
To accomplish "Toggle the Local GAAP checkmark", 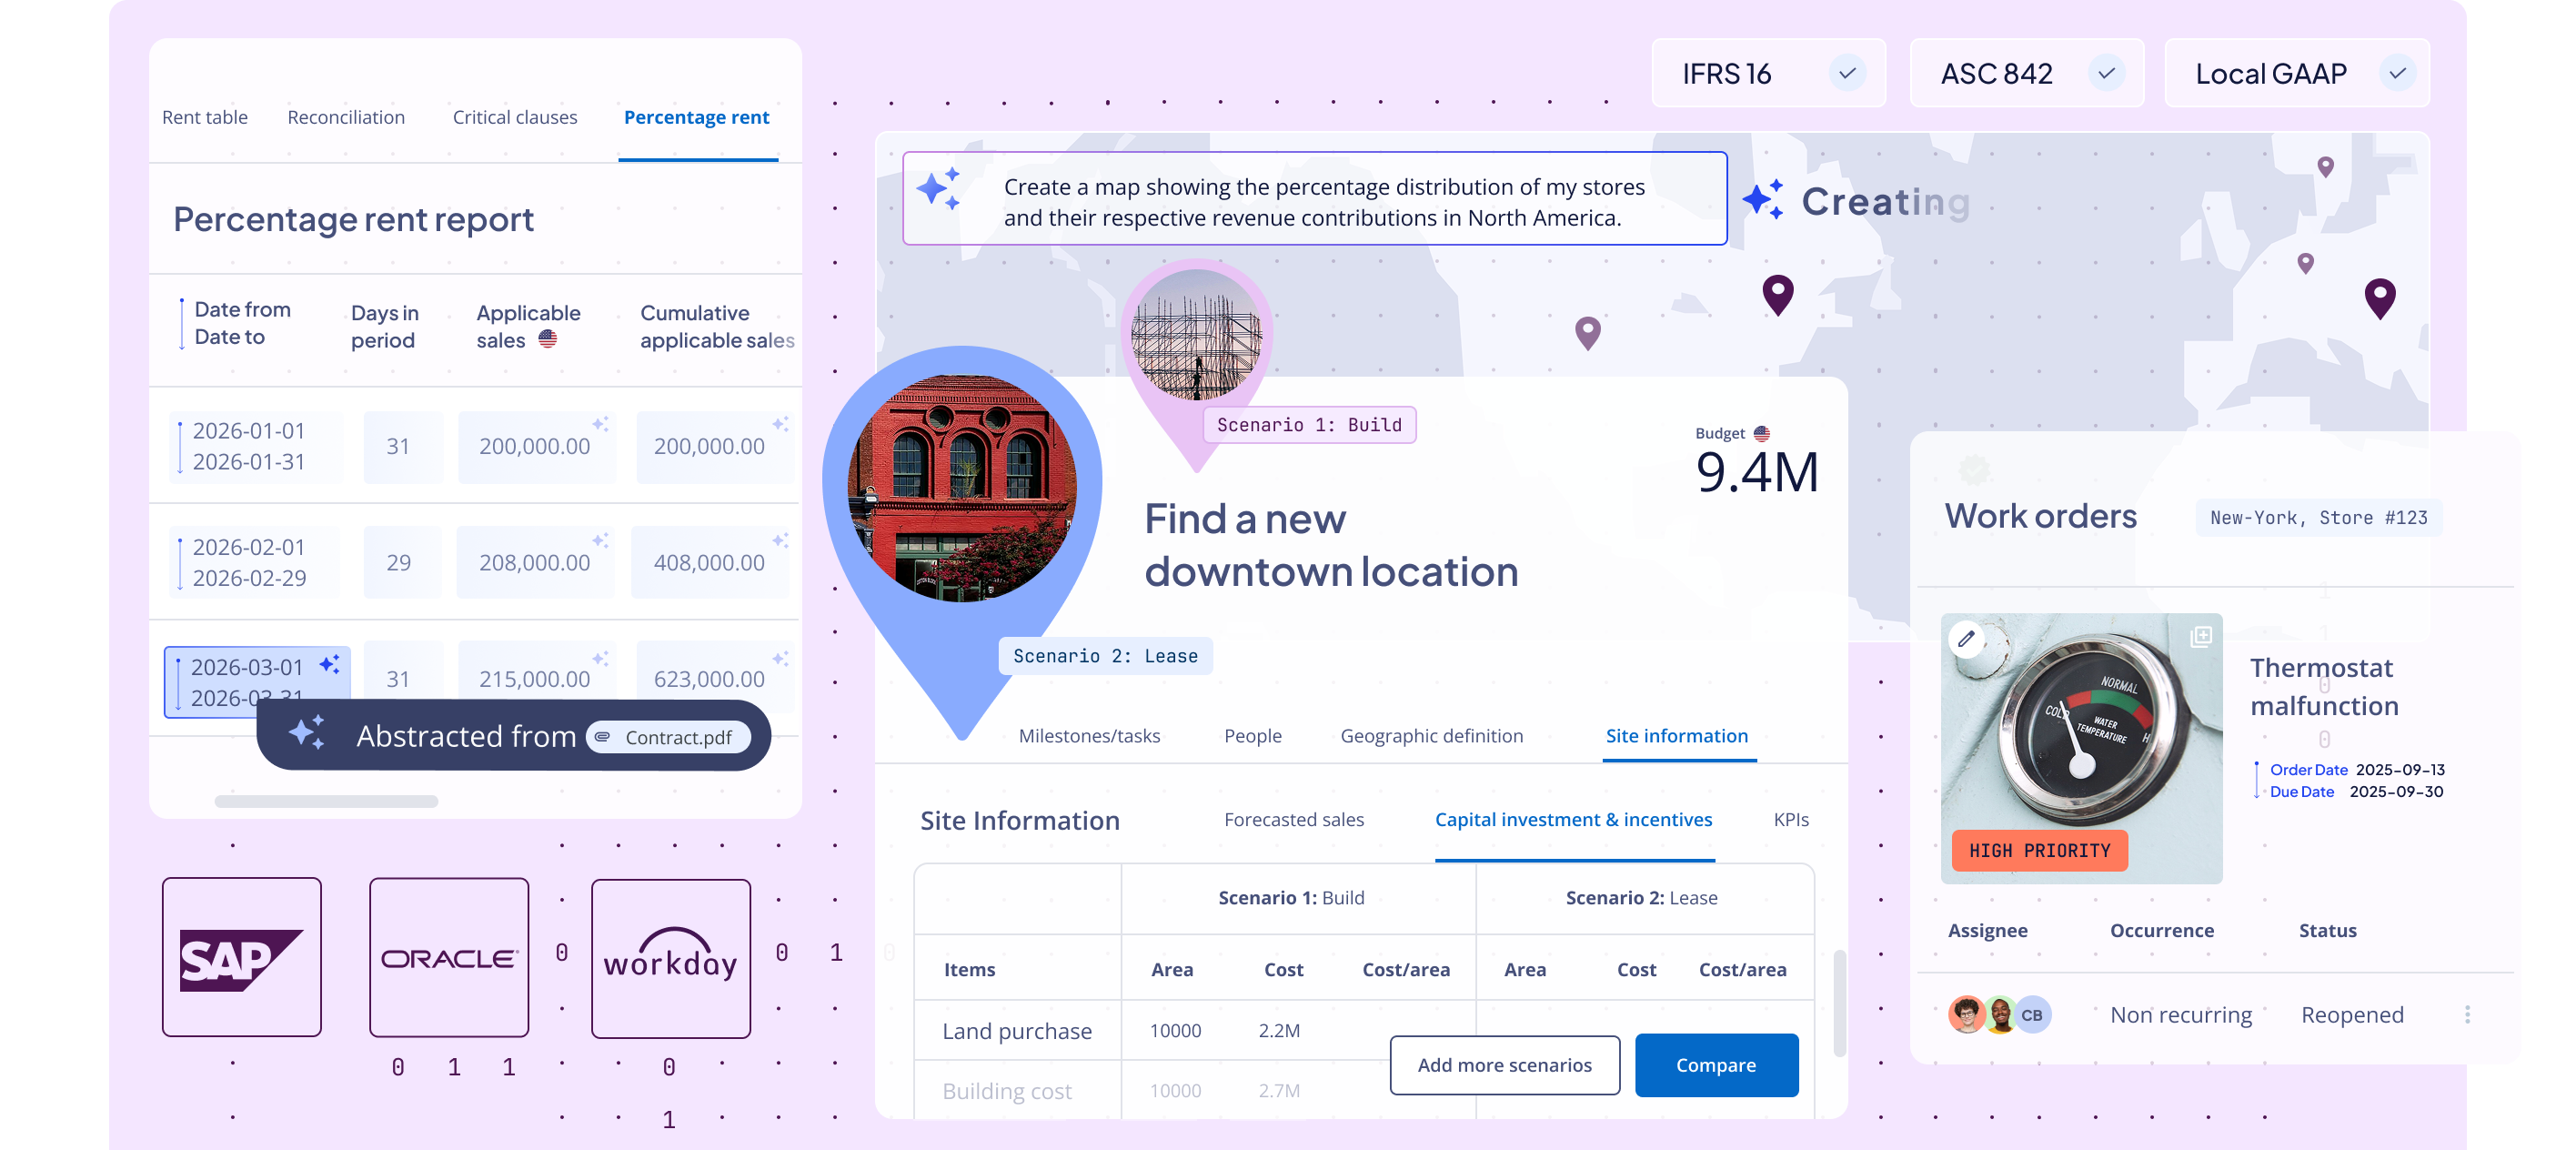I will (2397, 73).
